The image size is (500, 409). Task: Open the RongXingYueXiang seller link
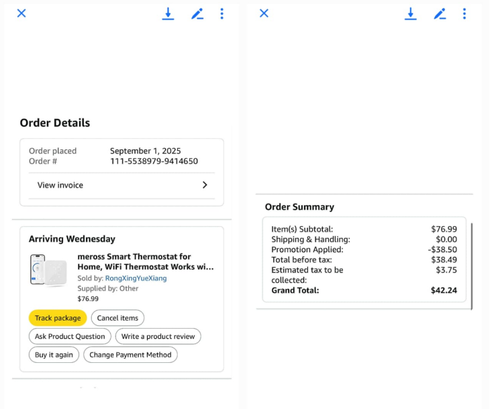coord(136,278)
